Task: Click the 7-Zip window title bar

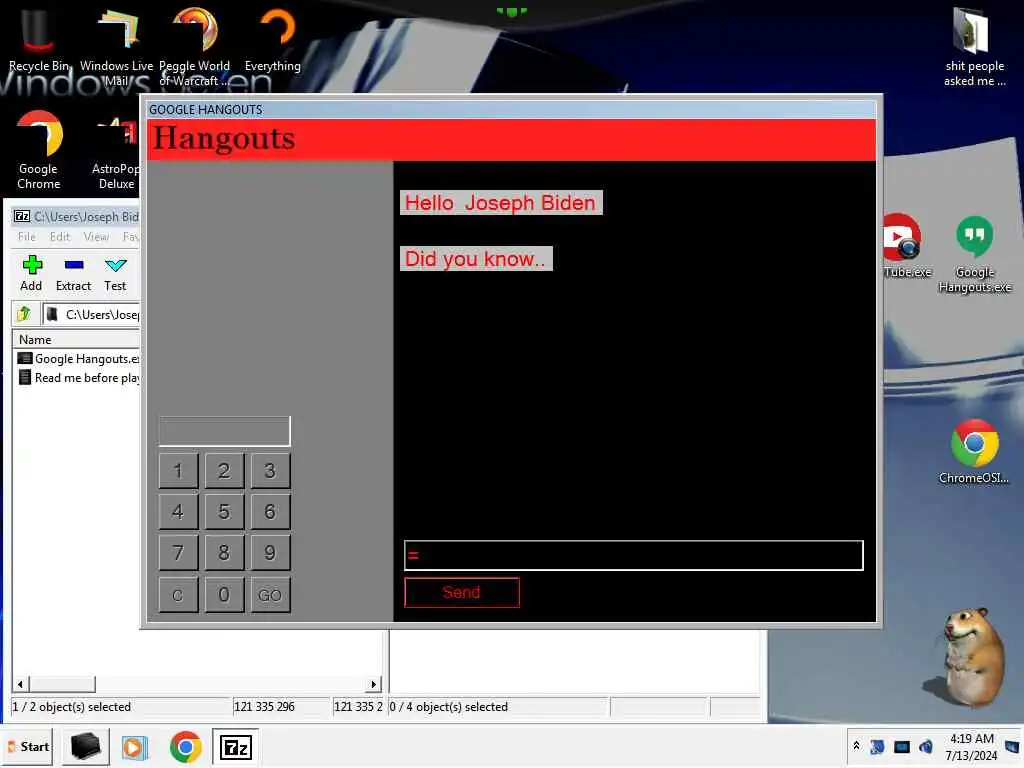Action: pyautogui.click(x=76, y=216)
